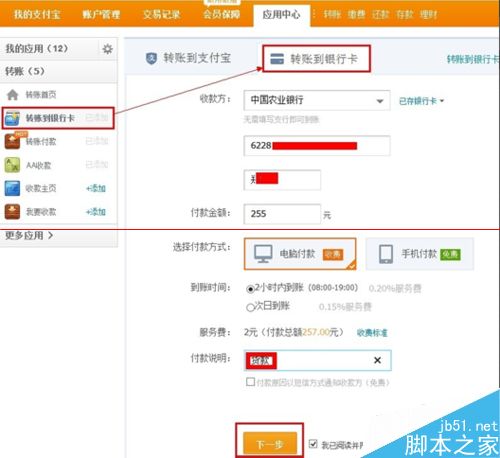Screen dimensions: 500x458
Task: Open the 账户管理 tab
Action: (101, 14)
